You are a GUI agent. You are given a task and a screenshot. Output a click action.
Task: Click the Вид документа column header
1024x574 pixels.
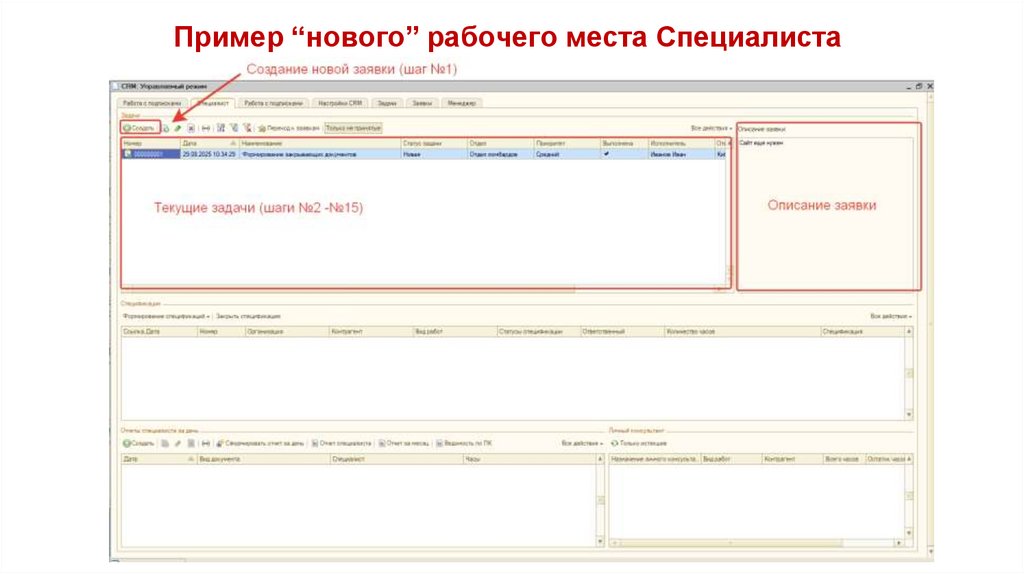[x=264, y=459]
